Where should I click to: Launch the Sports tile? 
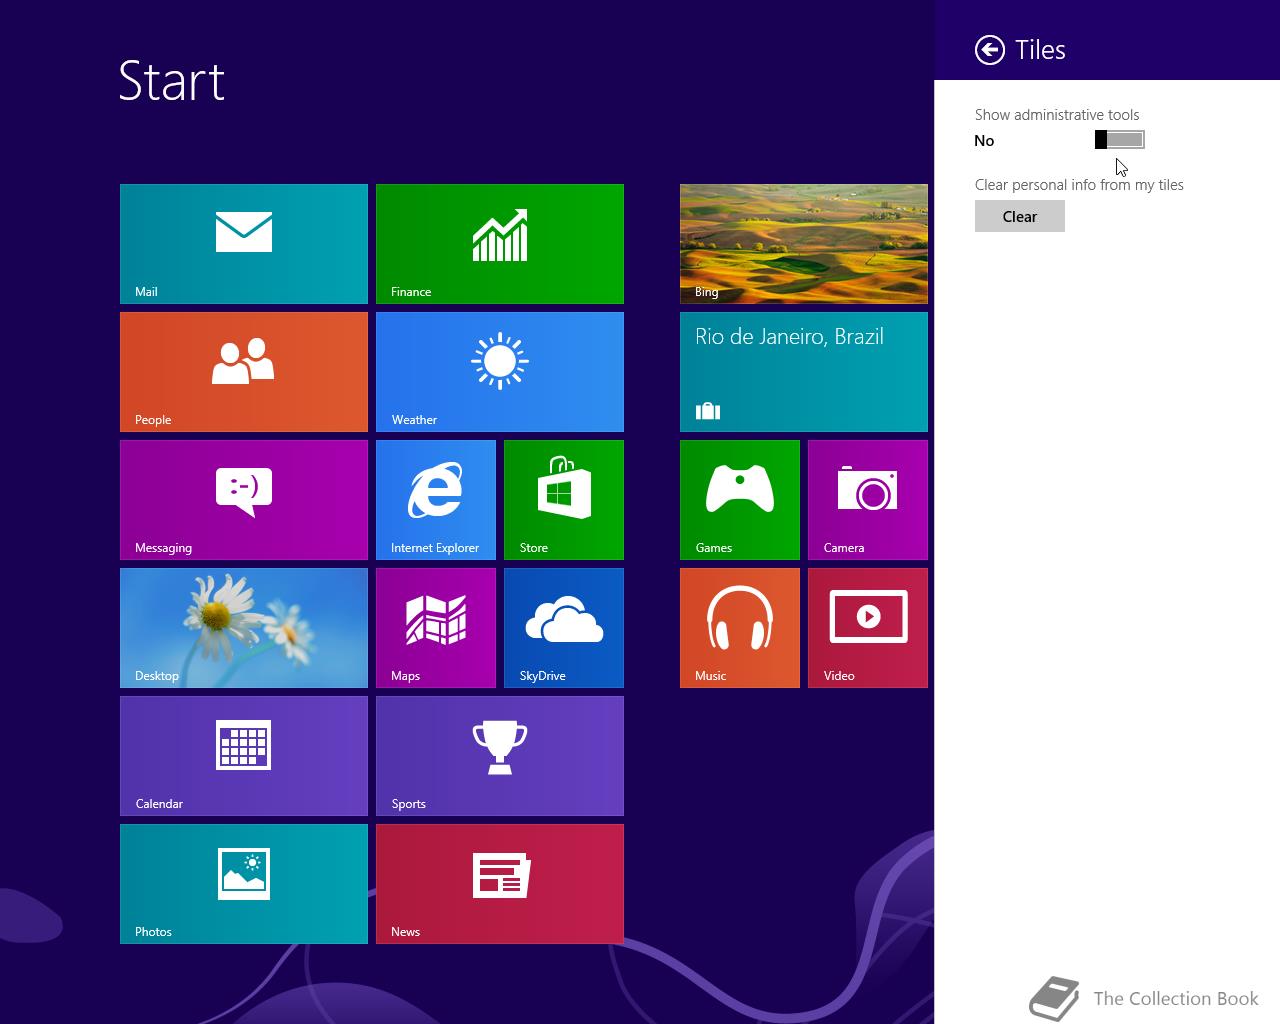500,756
